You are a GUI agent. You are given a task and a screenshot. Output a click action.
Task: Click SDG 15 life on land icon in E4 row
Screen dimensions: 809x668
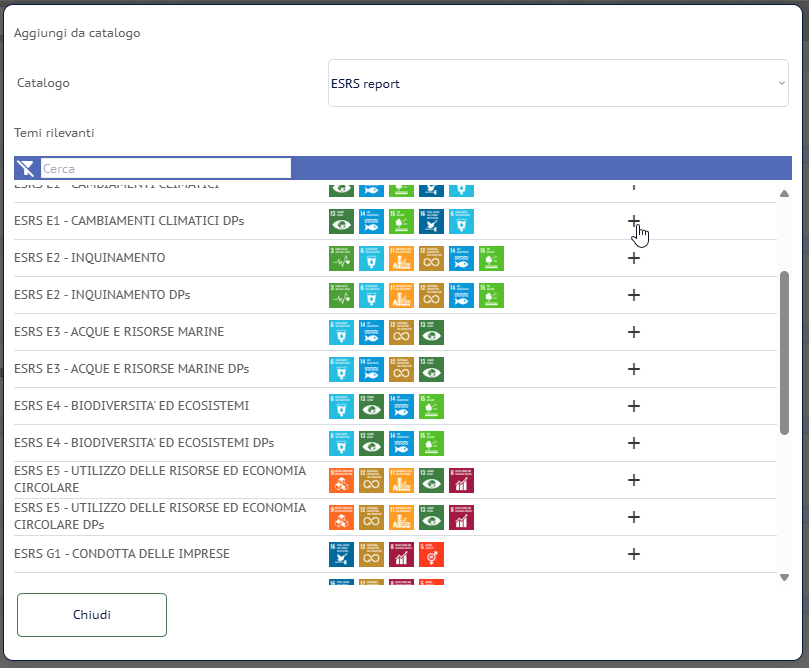pos(431,406)
